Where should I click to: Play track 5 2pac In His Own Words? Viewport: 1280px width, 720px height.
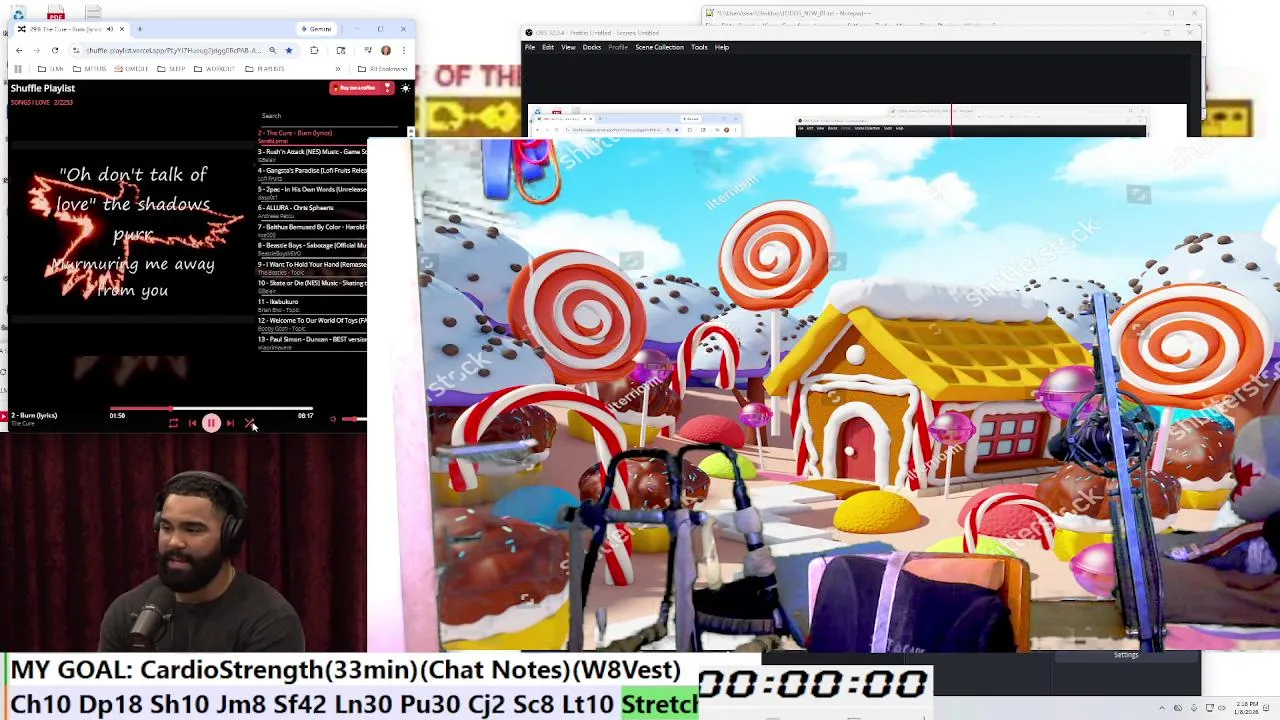312,192
